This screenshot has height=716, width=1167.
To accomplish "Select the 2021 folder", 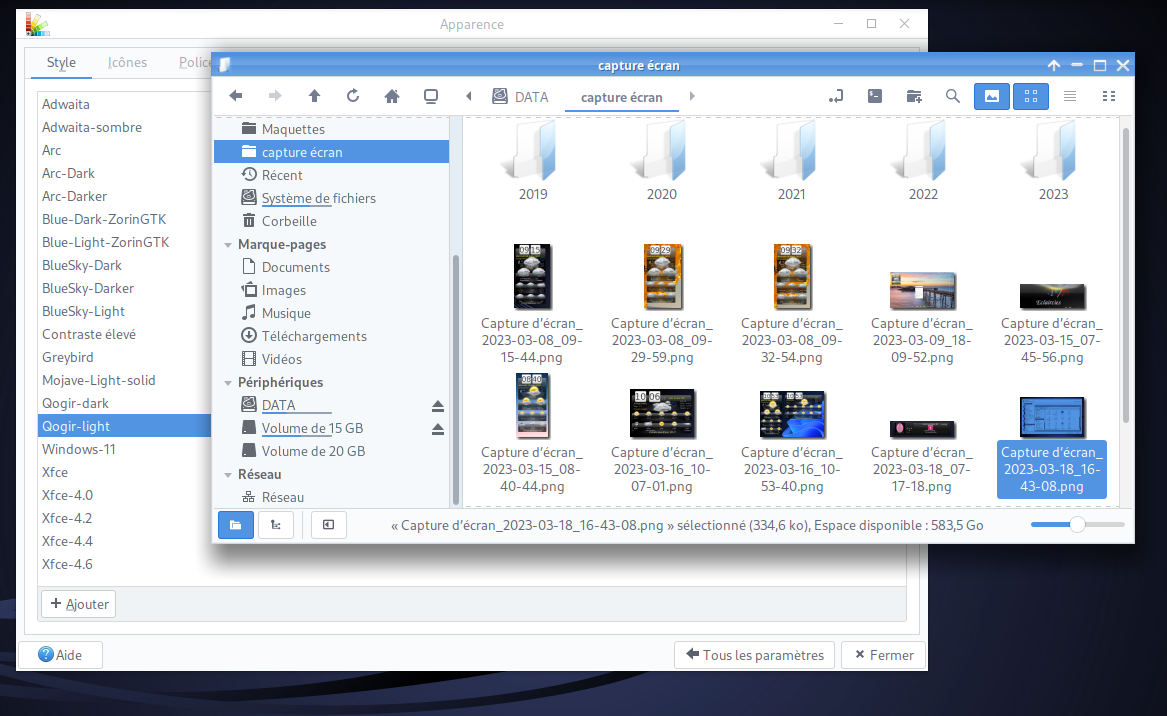I will pyautogui.click(x=791, y=162).
